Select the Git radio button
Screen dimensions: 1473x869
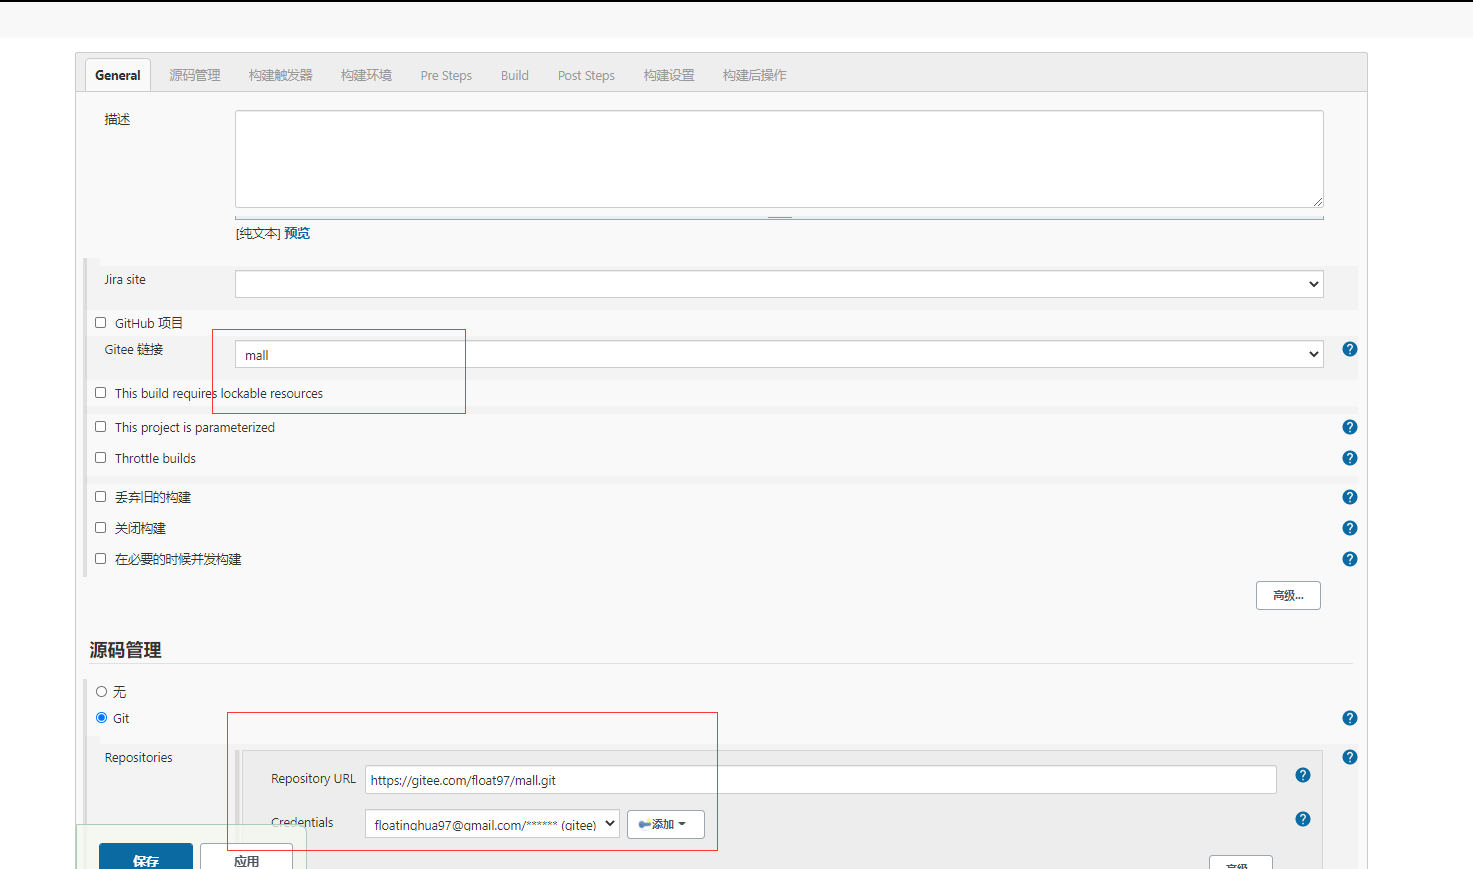point(101,718)
